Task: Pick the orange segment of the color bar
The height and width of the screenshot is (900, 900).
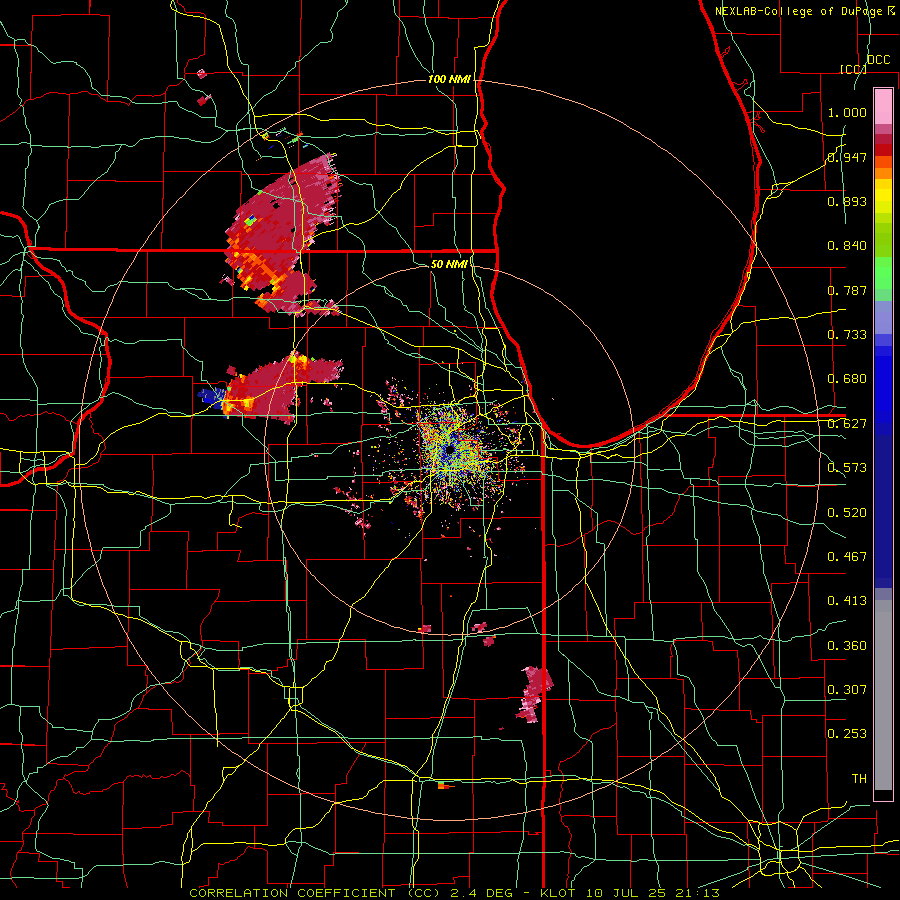Action: (x=883, y=173)
